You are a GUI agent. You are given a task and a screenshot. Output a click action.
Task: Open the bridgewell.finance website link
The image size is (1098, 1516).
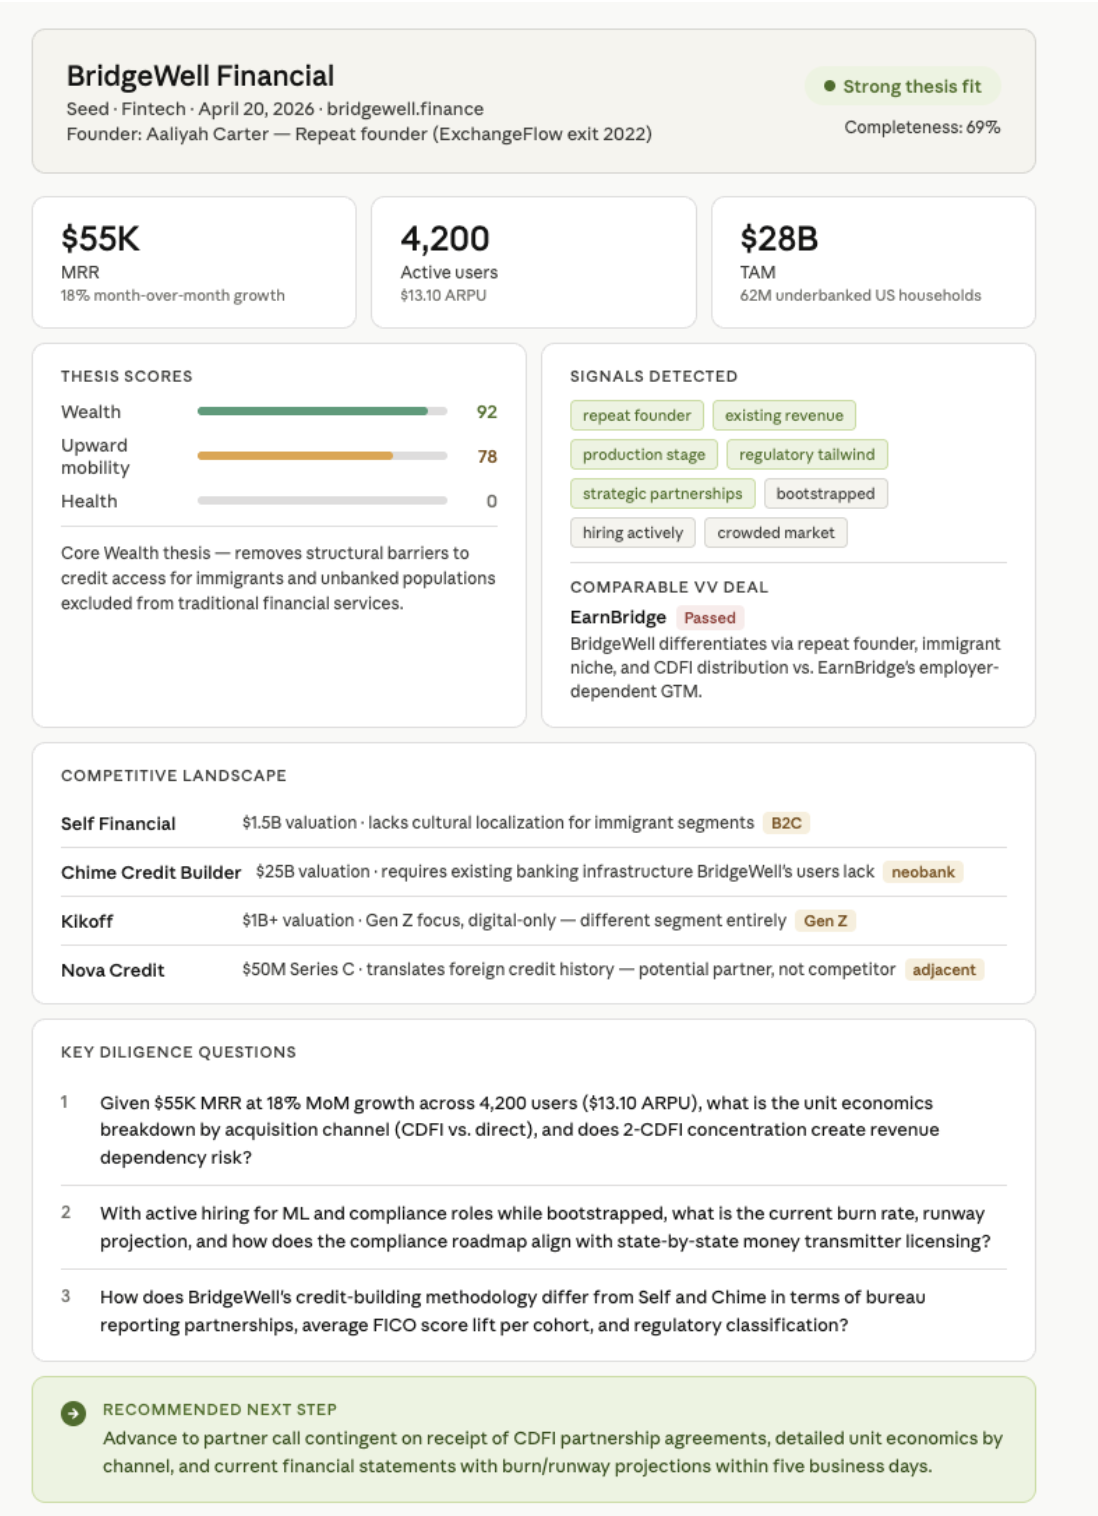[x=405, y=109]
